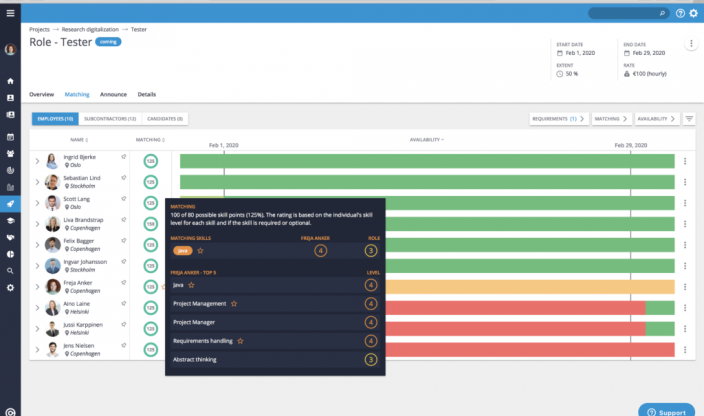Open the hamburger menu in sidebar
This screenshot has height=416, width=704.
point(10,13)
